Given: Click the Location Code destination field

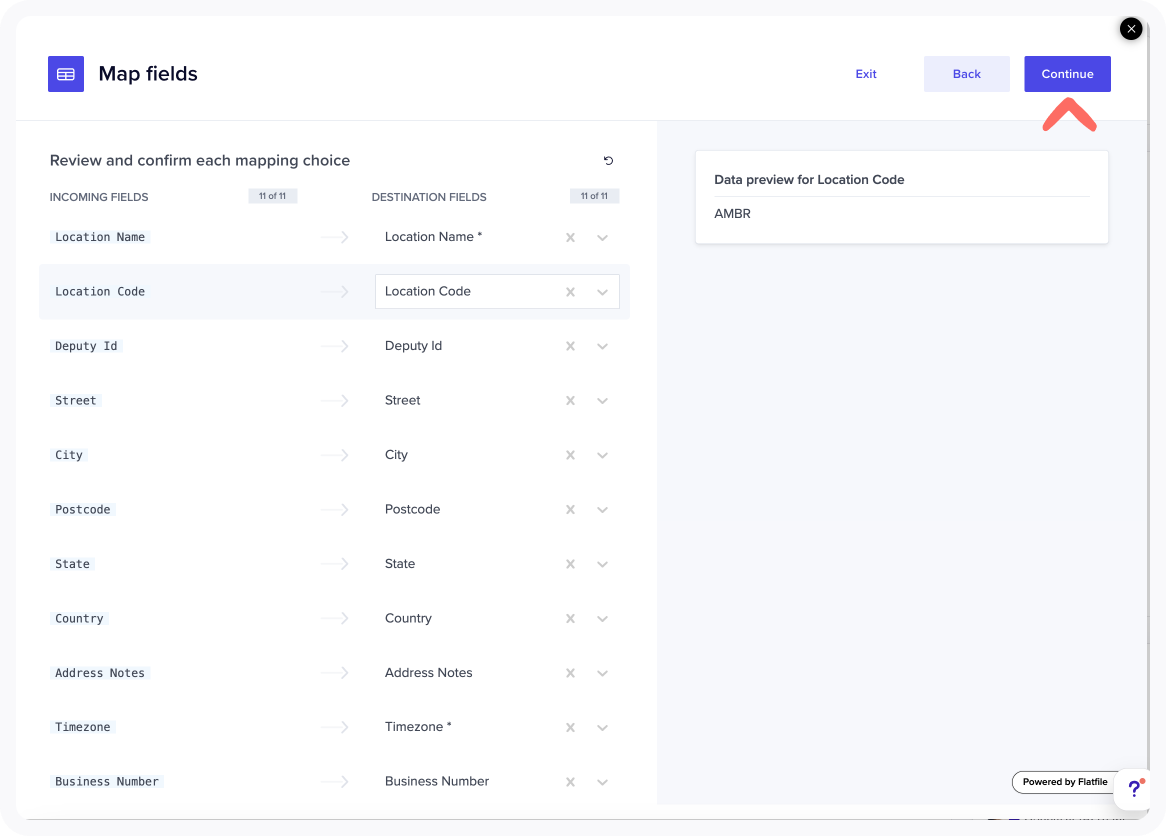Looking at the screenshot, I should (x=460, y=292).
